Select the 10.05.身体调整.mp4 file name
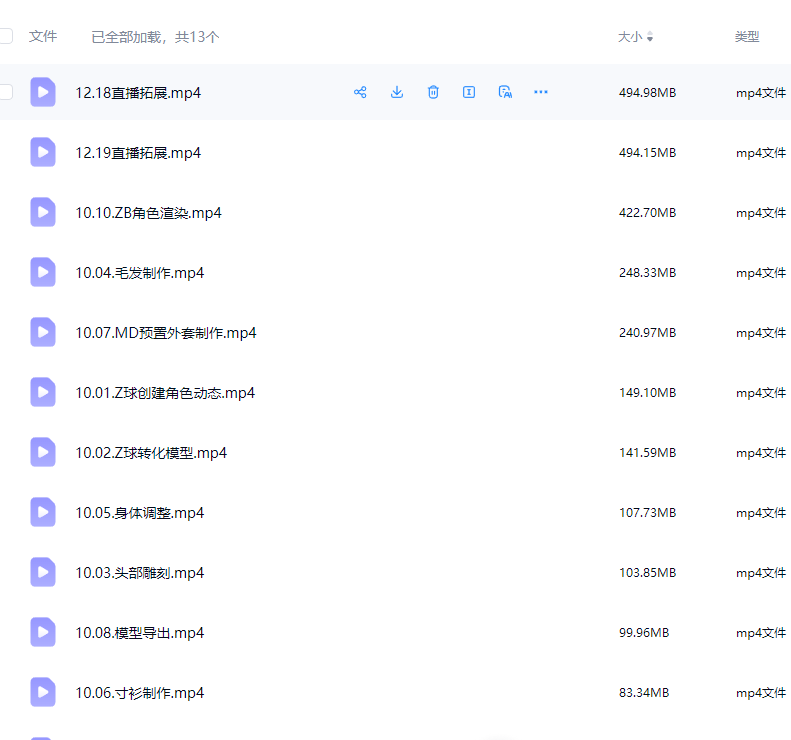 (x=140, y=513)
